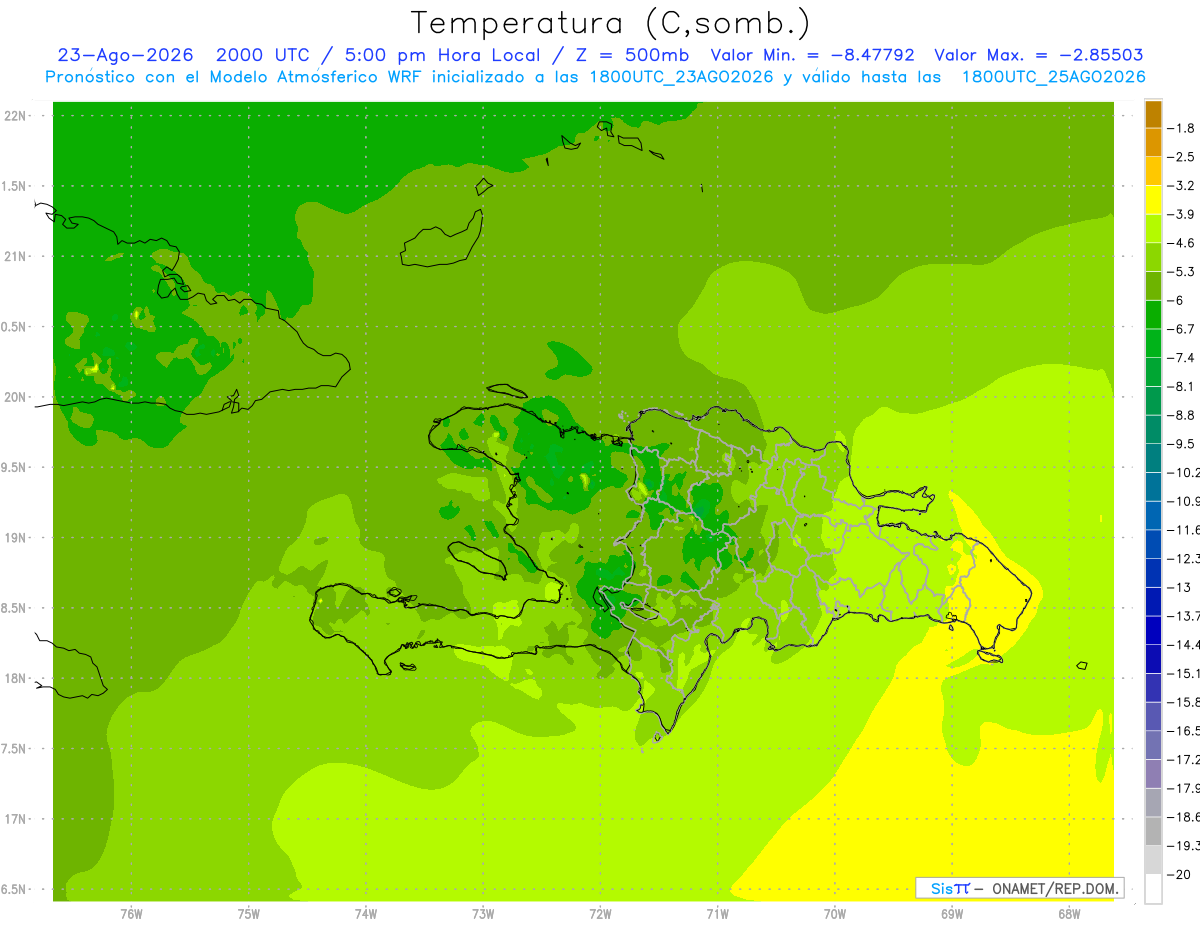
Task: Click the '-20' colorbar label
Action: (1180, 874)
